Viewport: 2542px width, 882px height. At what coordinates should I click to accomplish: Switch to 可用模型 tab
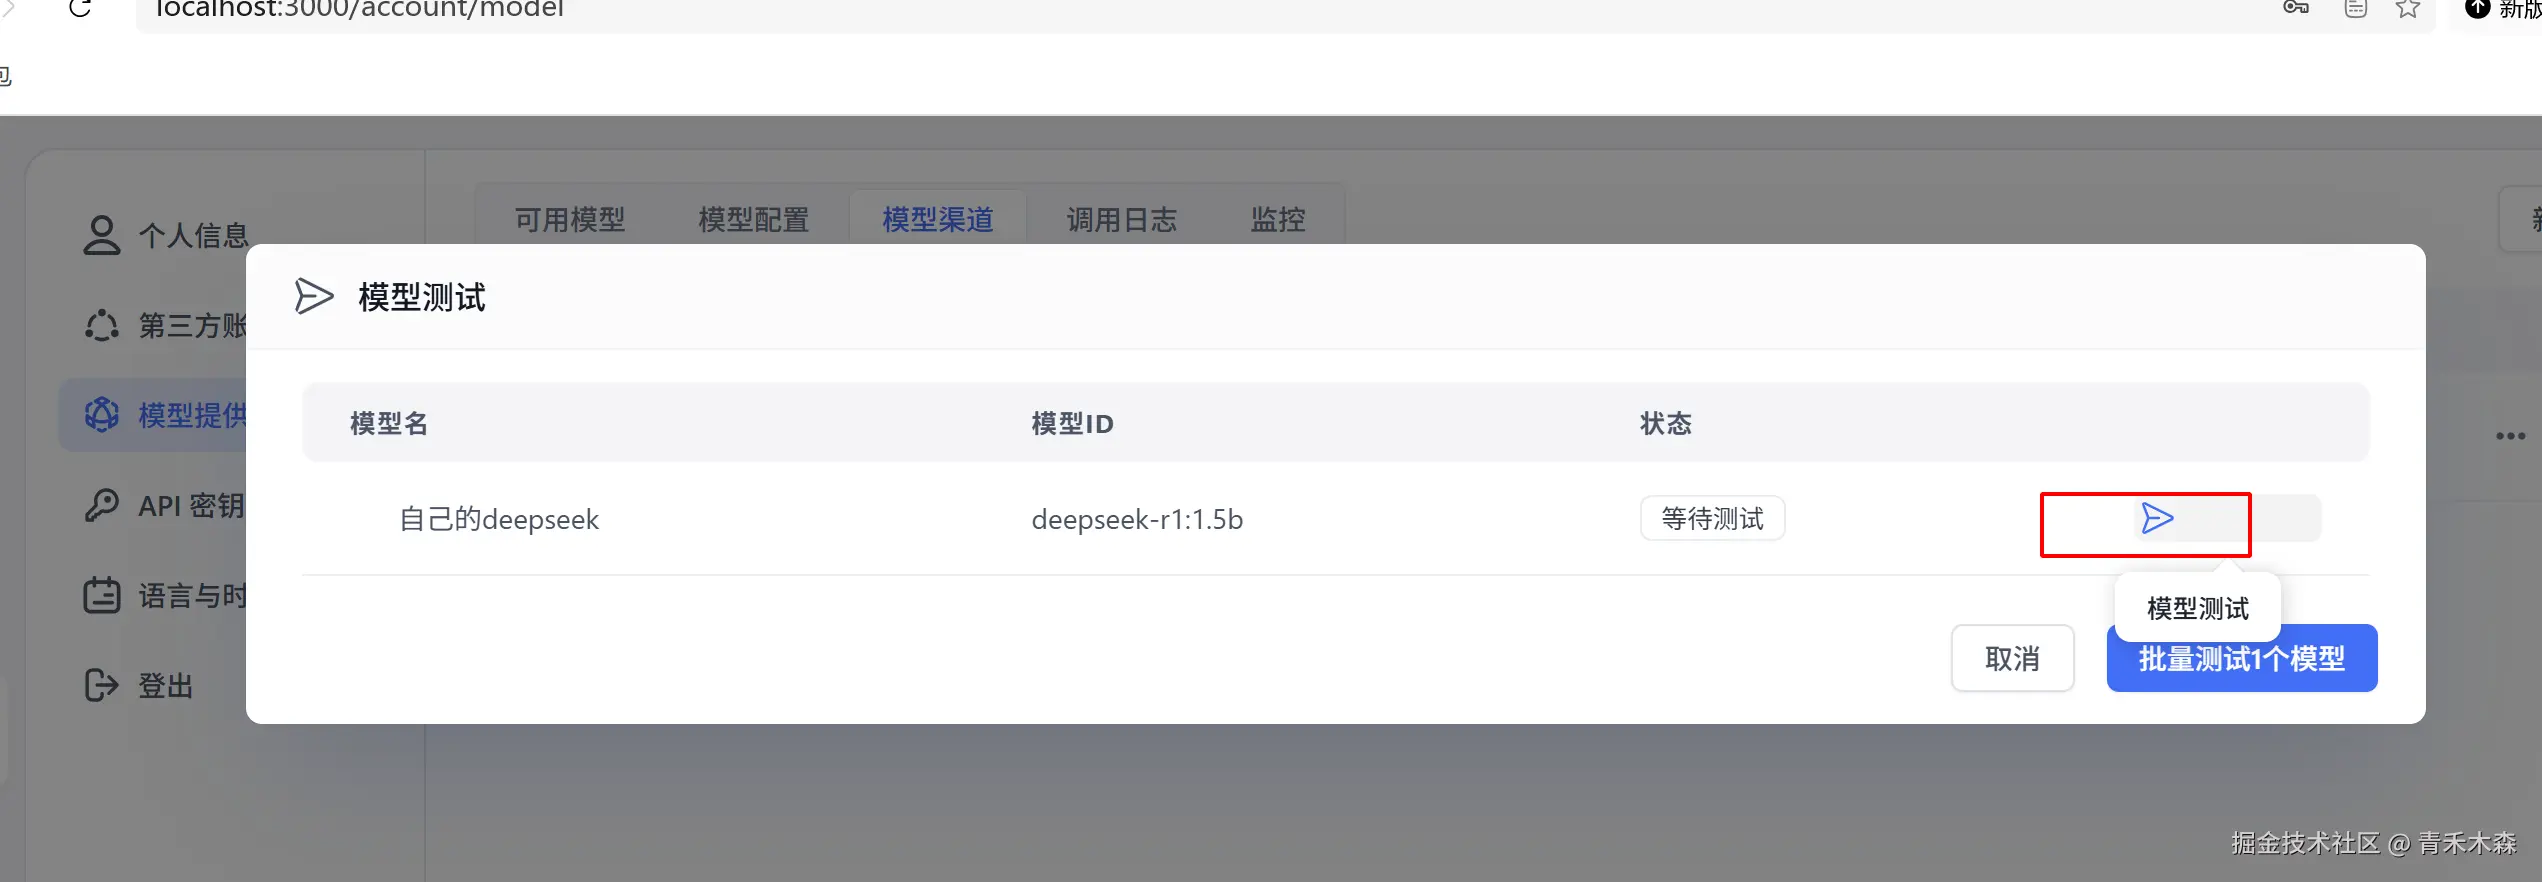pyautogui.click(x=570, y=219)
